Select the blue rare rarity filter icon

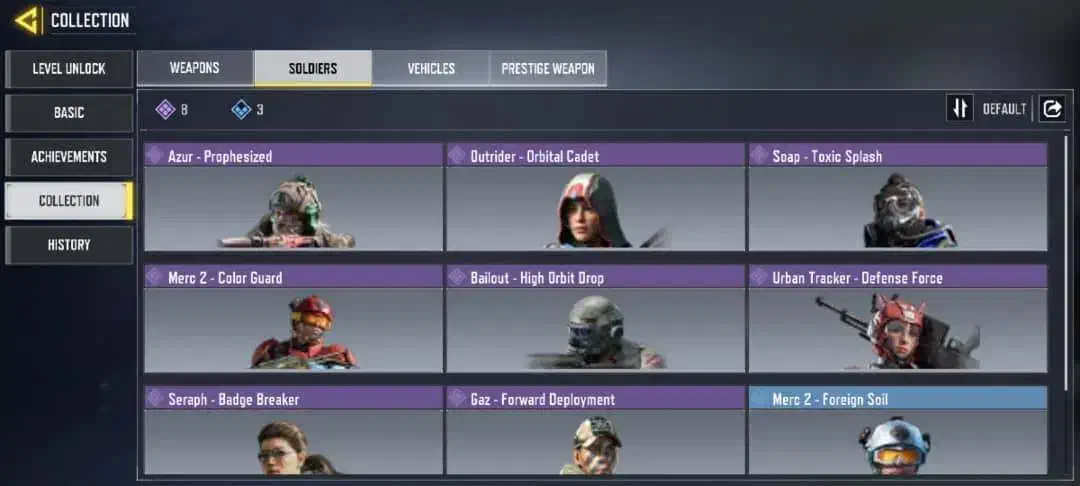click(241, 109)
